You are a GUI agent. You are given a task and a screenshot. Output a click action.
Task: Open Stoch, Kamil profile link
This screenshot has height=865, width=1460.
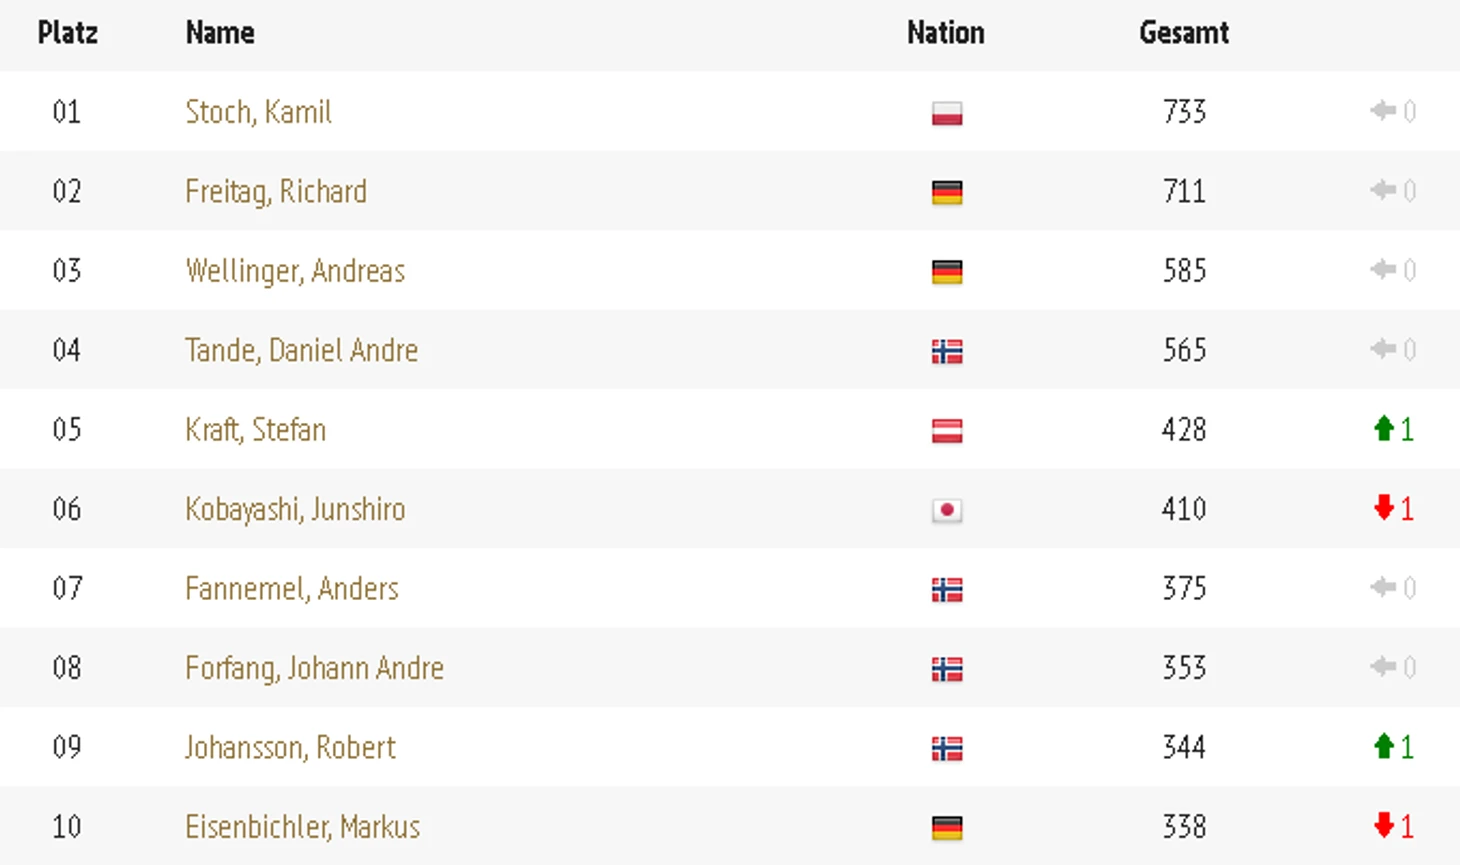[258, 112]
